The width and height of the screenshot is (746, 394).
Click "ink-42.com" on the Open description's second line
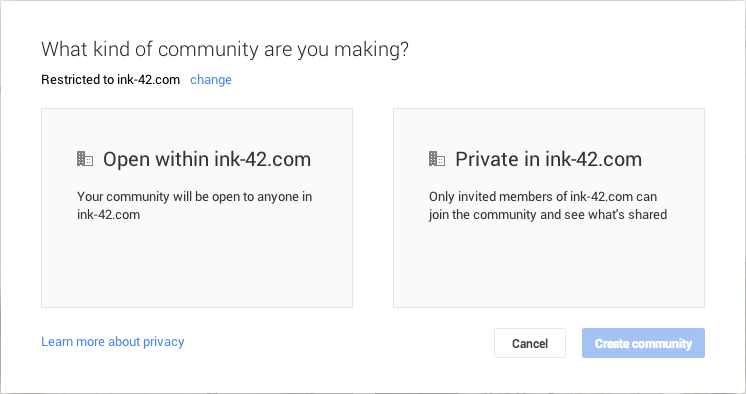coord(108,215)
